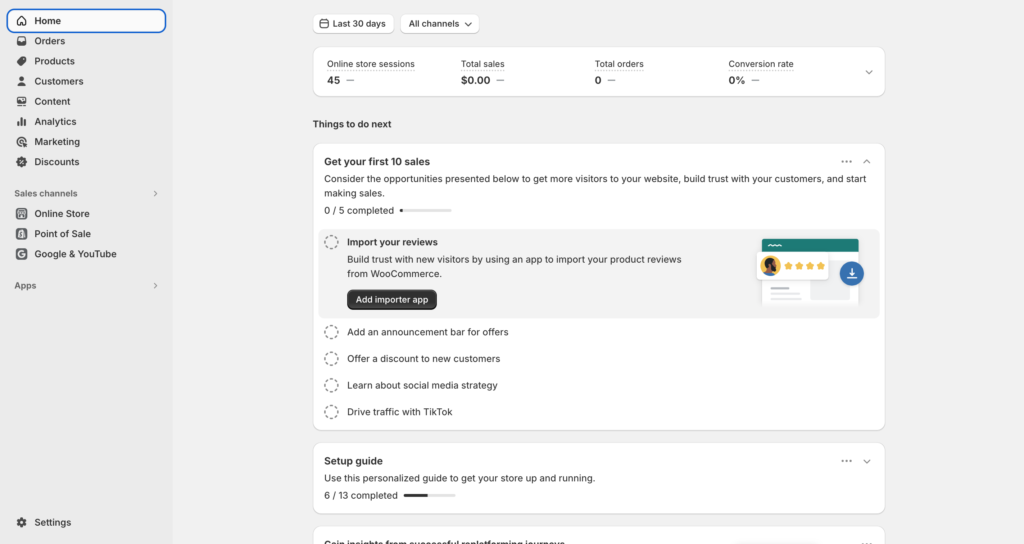1024x544 pixels.
Task: Click the Analytics bar chart icon
Action: 22,122
